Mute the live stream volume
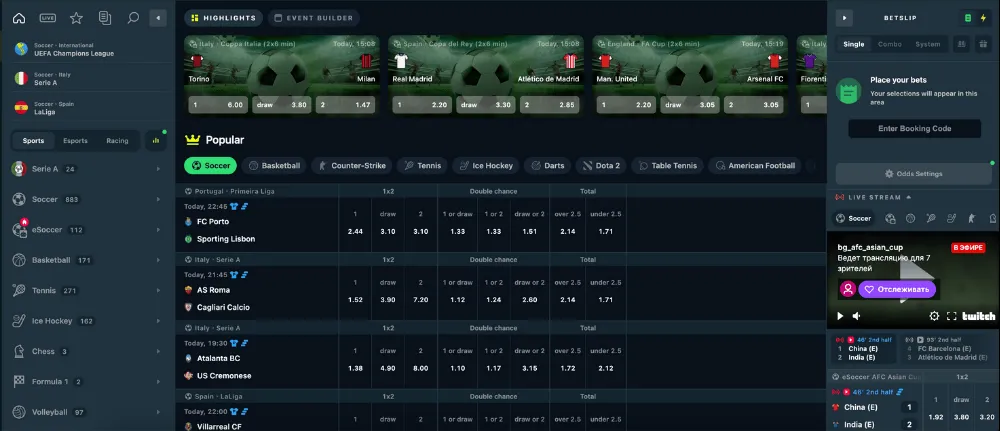Image resolution: width=1000 pixels, height=431 pixels. coord(856,316)
